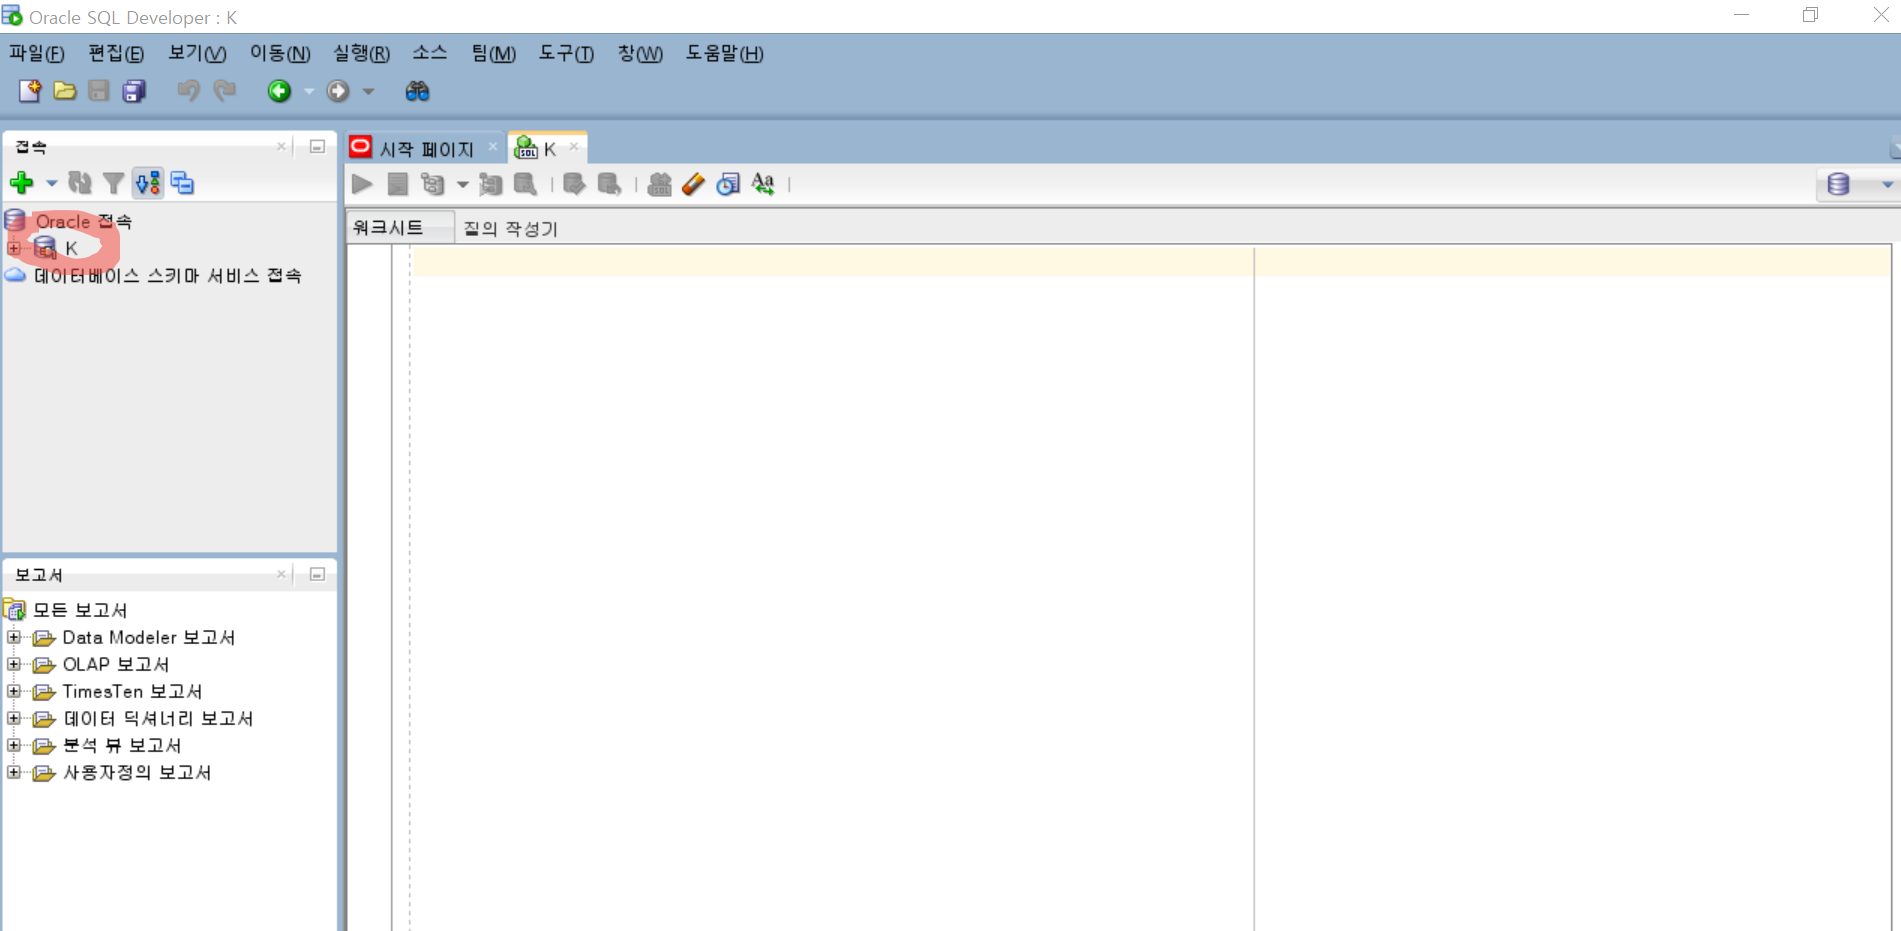This screenshot has width=1901, height=931.
Task: Open the New Connection dropdown arrow
Action: pyautogui.click(x=51, y=183)
